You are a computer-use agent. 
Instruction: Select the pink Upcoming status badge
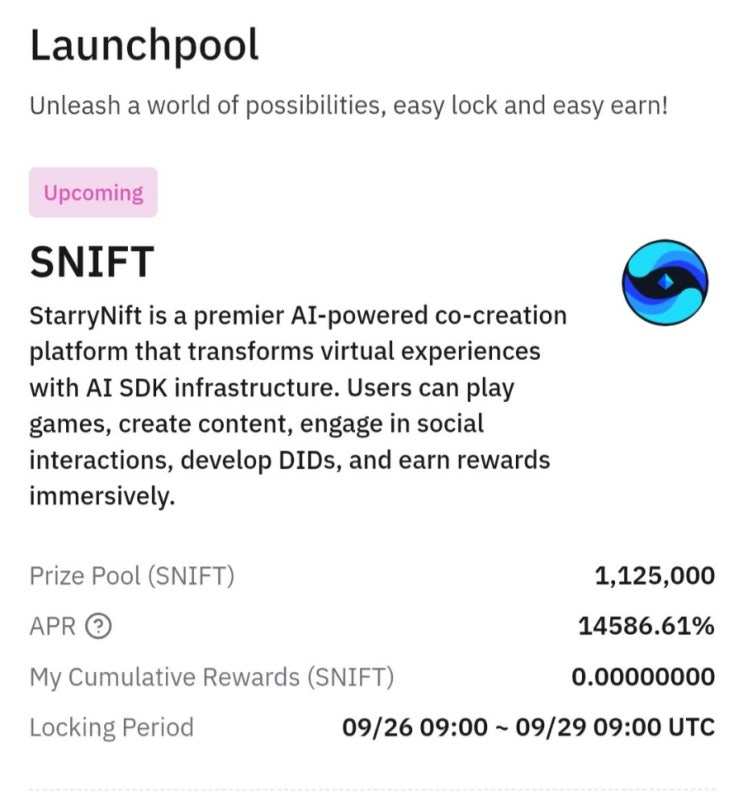93,193
